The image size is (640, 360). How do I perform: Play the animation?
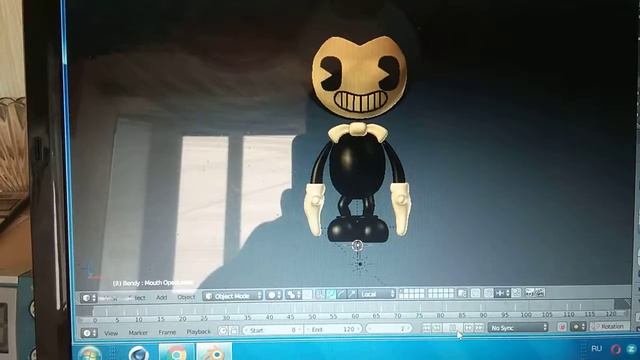click(x=453, y=328)
